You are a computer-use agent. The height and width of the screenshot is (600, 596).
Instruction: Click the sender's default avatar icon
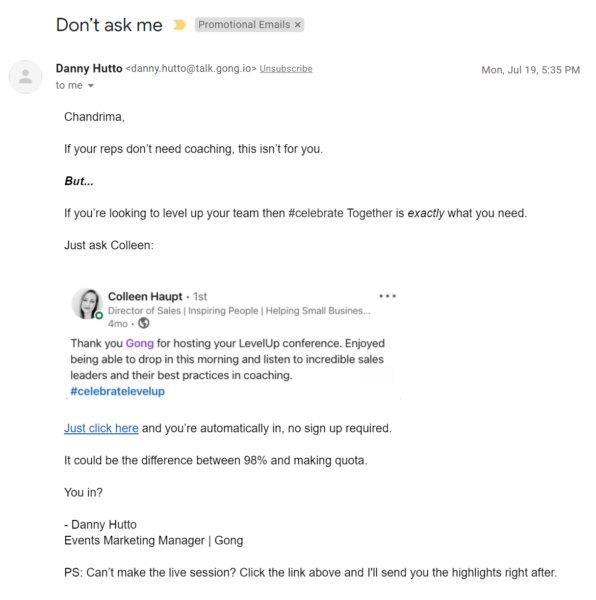pyautogui.click(x=26, y=77)
